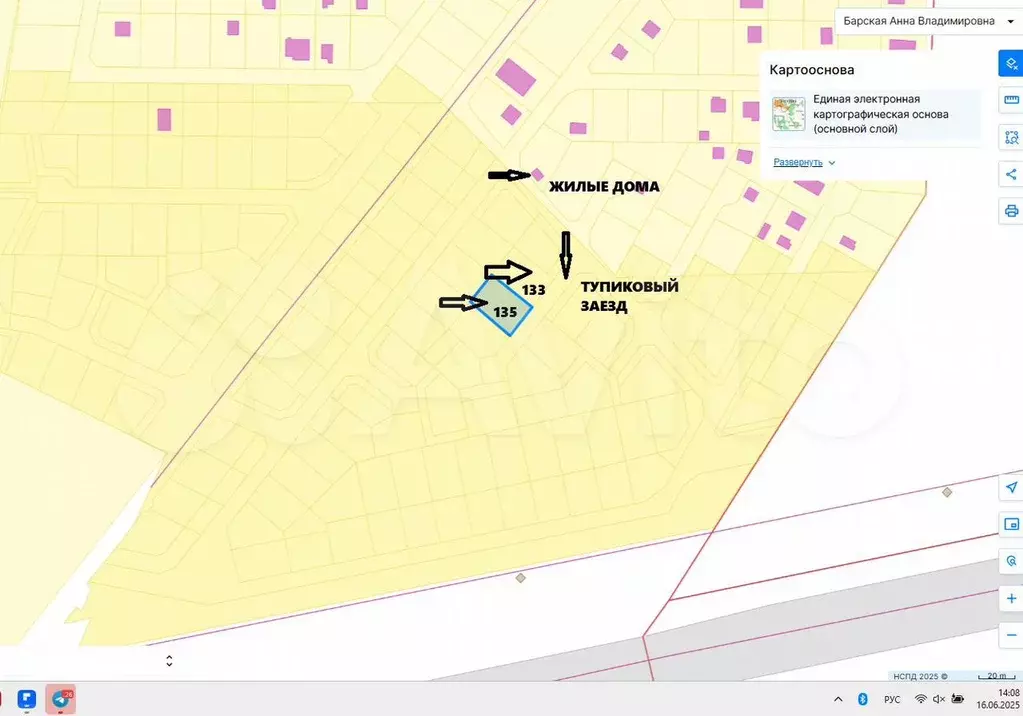Activate the area search selection tool
Viewport: 1023px width, 716px height.
coord(1011,137)
